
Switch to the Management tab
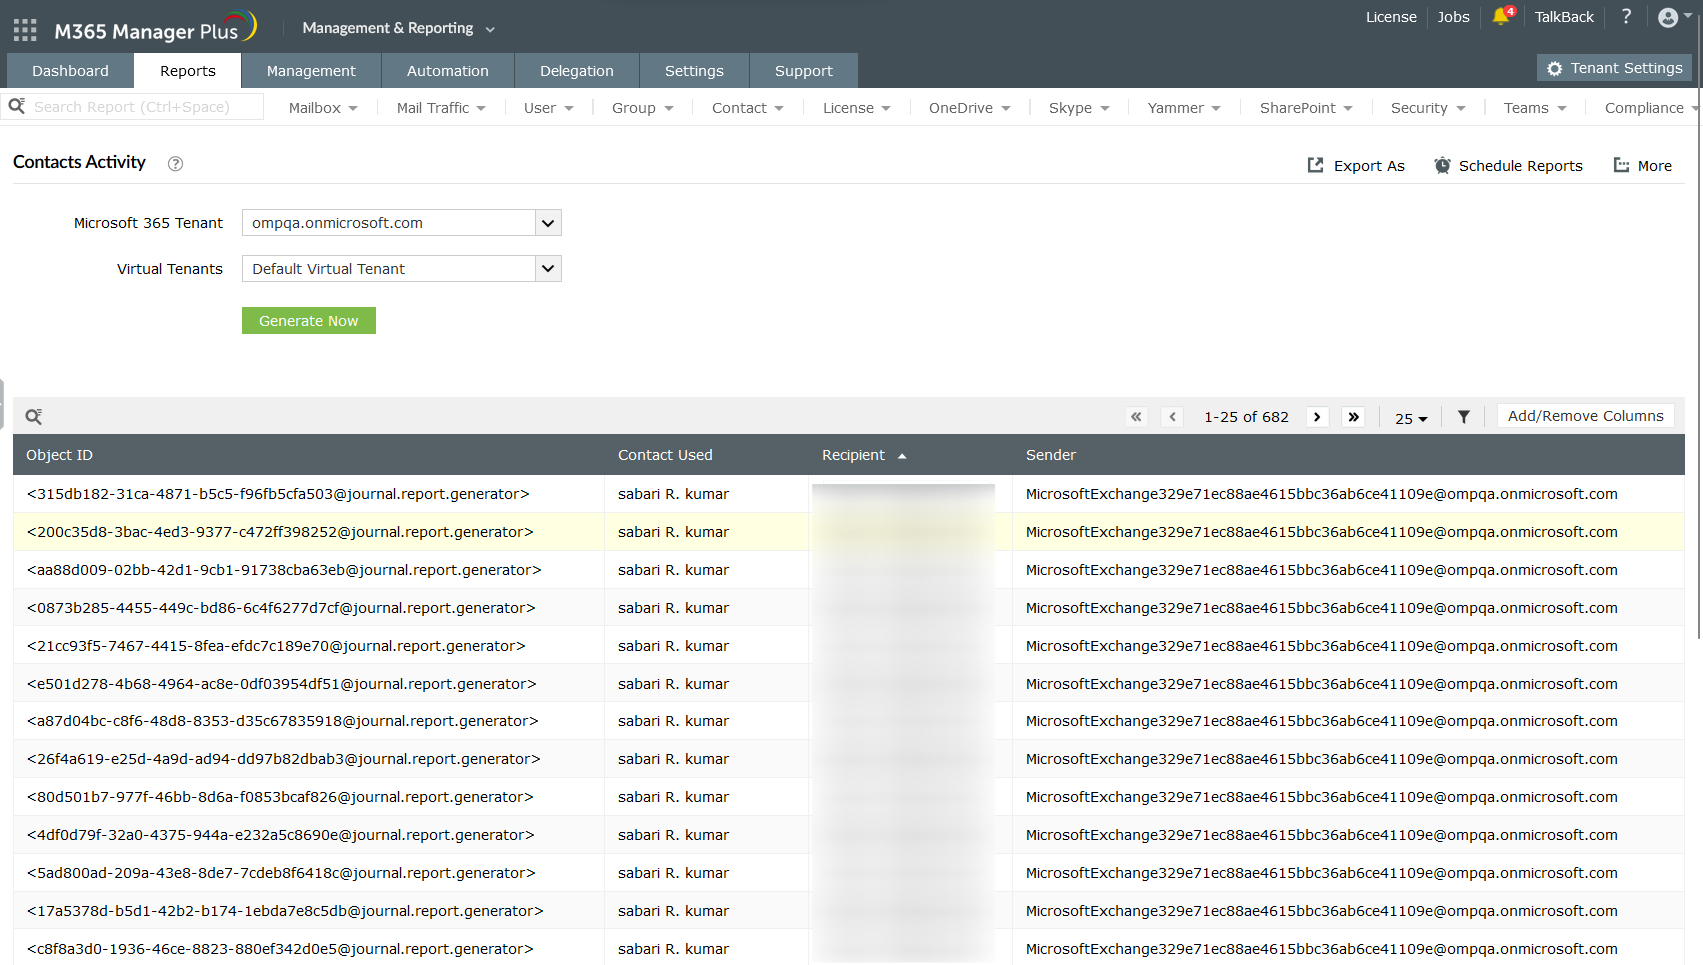click(311, 71)
